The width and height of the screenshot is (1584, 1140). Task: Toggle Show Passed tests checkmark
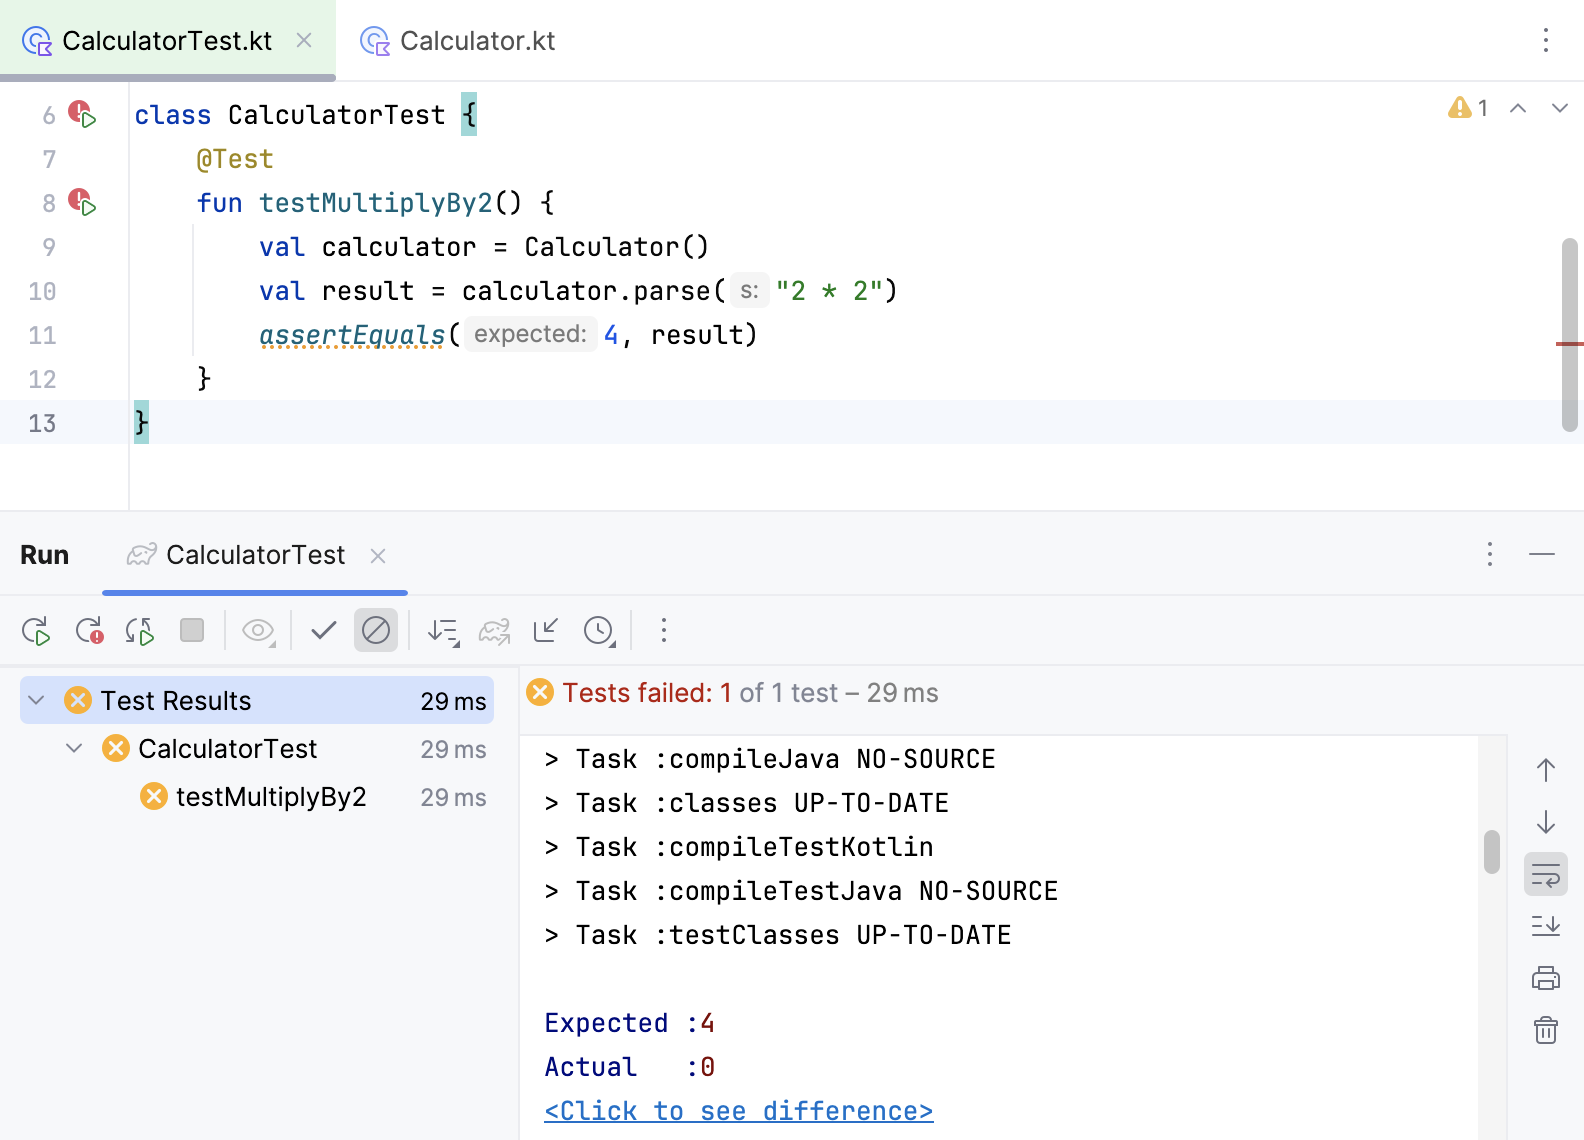(x=323, y=630)
